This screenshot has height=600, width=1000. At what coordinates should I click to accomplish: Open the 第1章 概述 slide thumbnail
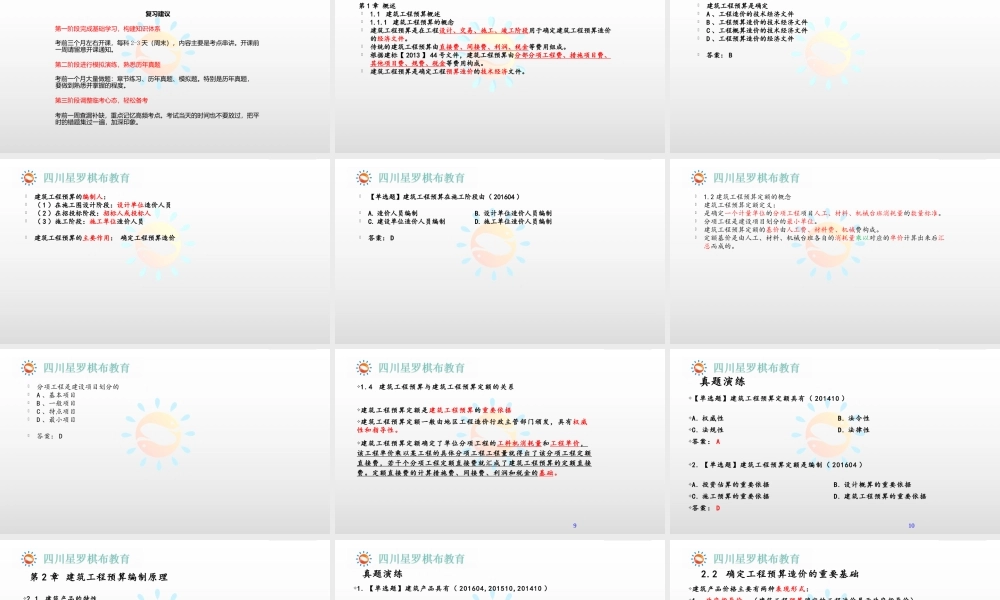point(499,76)
